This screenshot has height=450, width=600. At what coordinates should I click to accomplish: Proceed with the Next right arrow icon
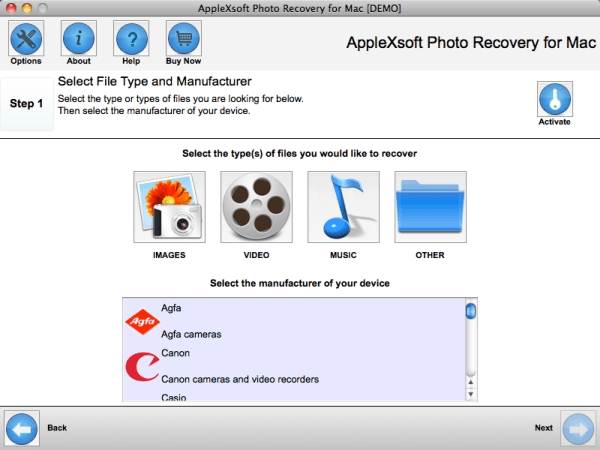coord(578,429)
